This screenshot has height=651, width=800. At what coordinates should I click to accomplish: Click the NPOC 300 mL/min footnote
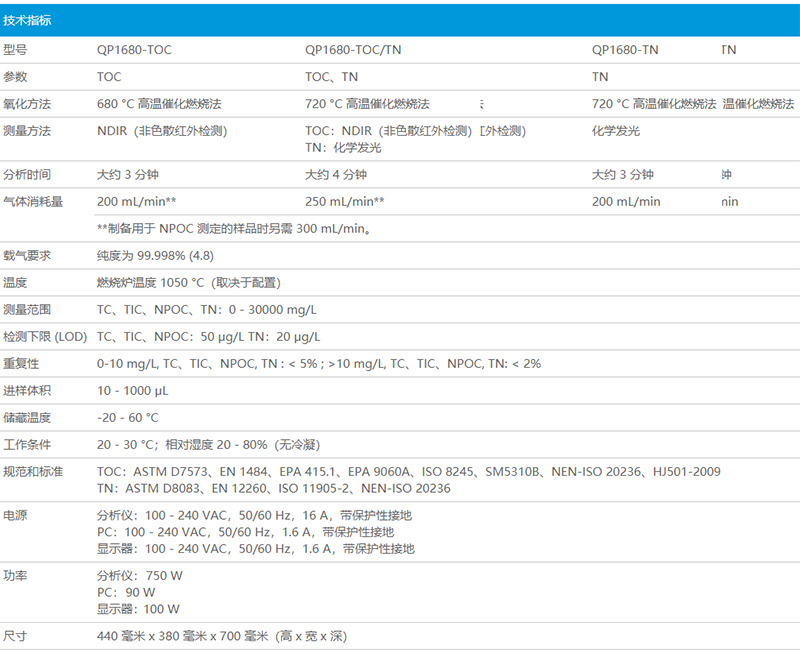[x=234, y=229]
